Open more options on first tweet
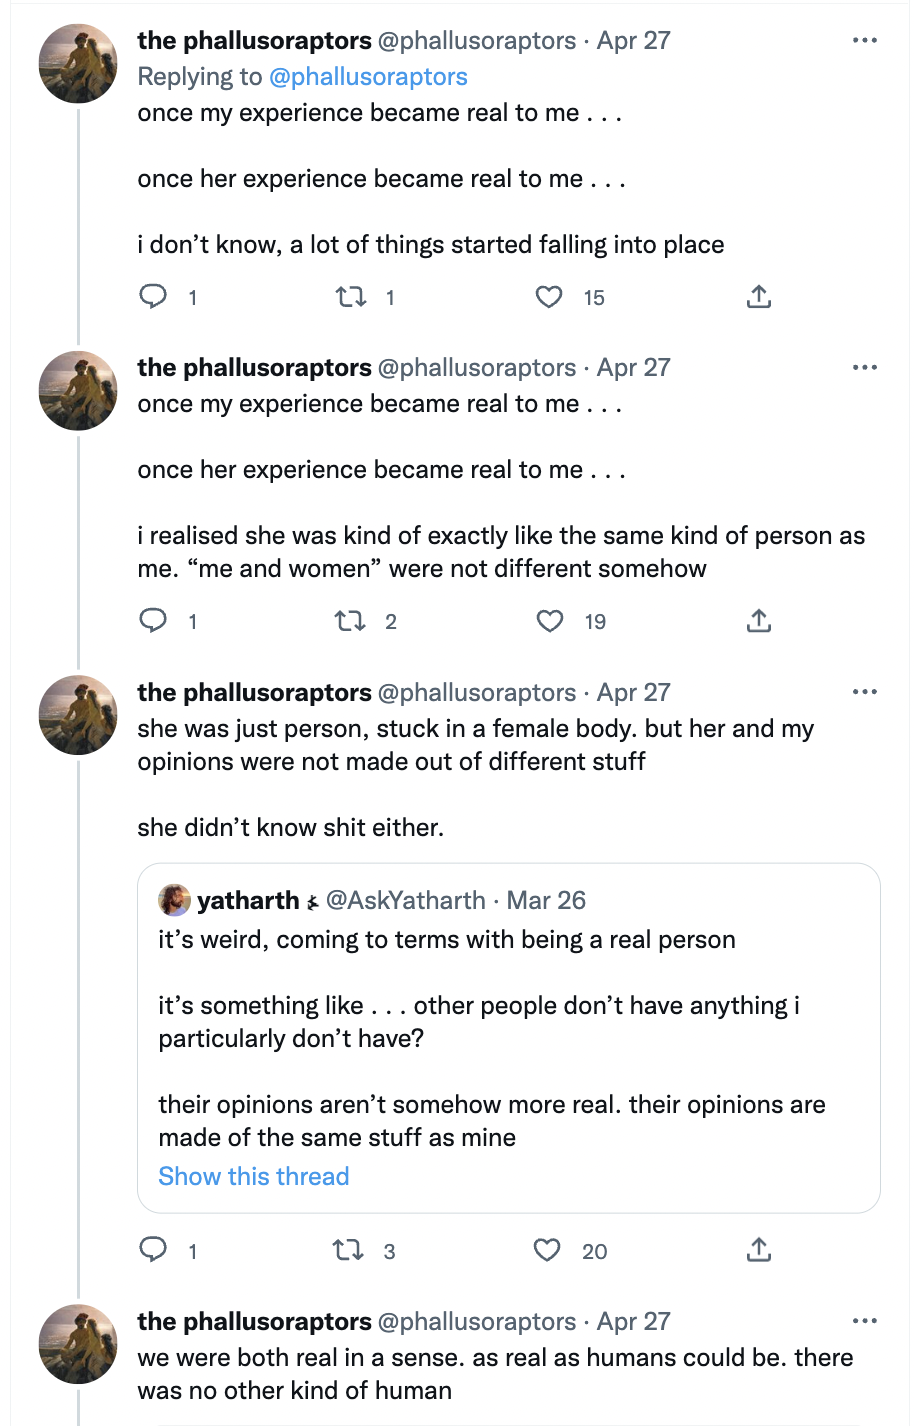Image resolution: width=914 pixels, height=1426 pixels. pos(865,41)
